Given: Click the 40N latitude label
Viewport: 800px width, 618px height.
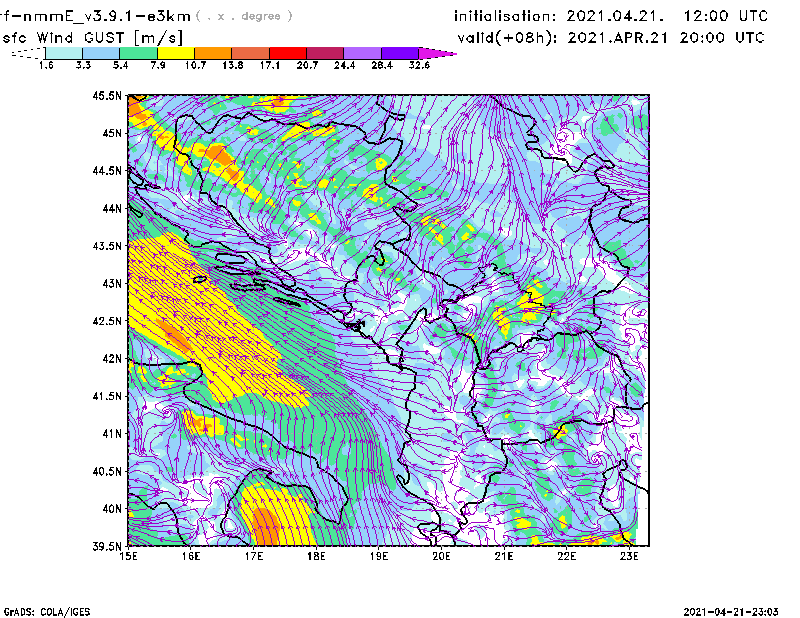Looking at the screenshot, I should (112, 509).
